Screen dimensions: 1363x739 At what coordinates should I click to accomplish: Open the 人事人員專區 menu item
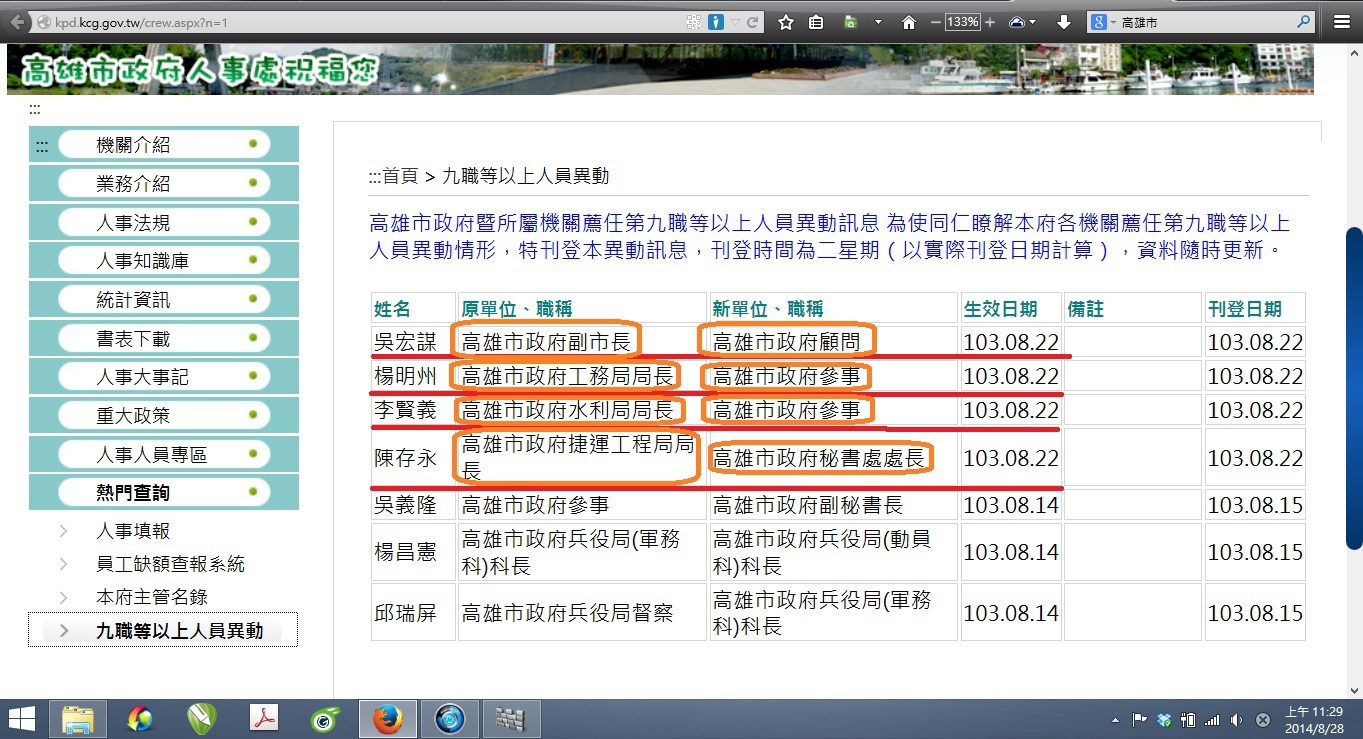click(164, 455)
